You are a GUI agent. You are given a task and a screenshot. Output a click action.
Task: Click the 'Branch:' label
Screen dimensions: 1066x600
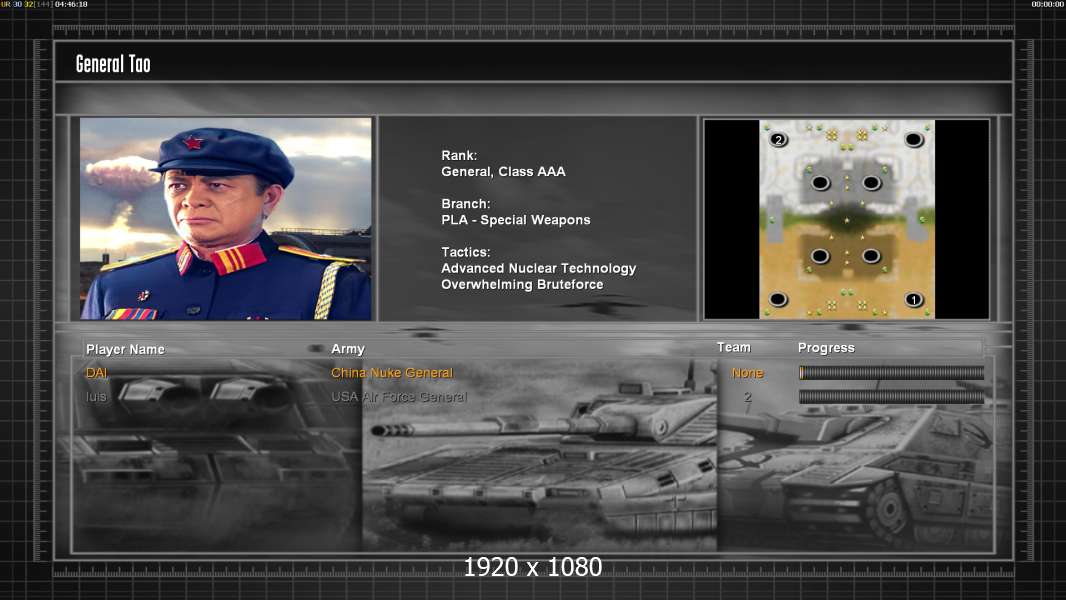[x=466, y=204]
